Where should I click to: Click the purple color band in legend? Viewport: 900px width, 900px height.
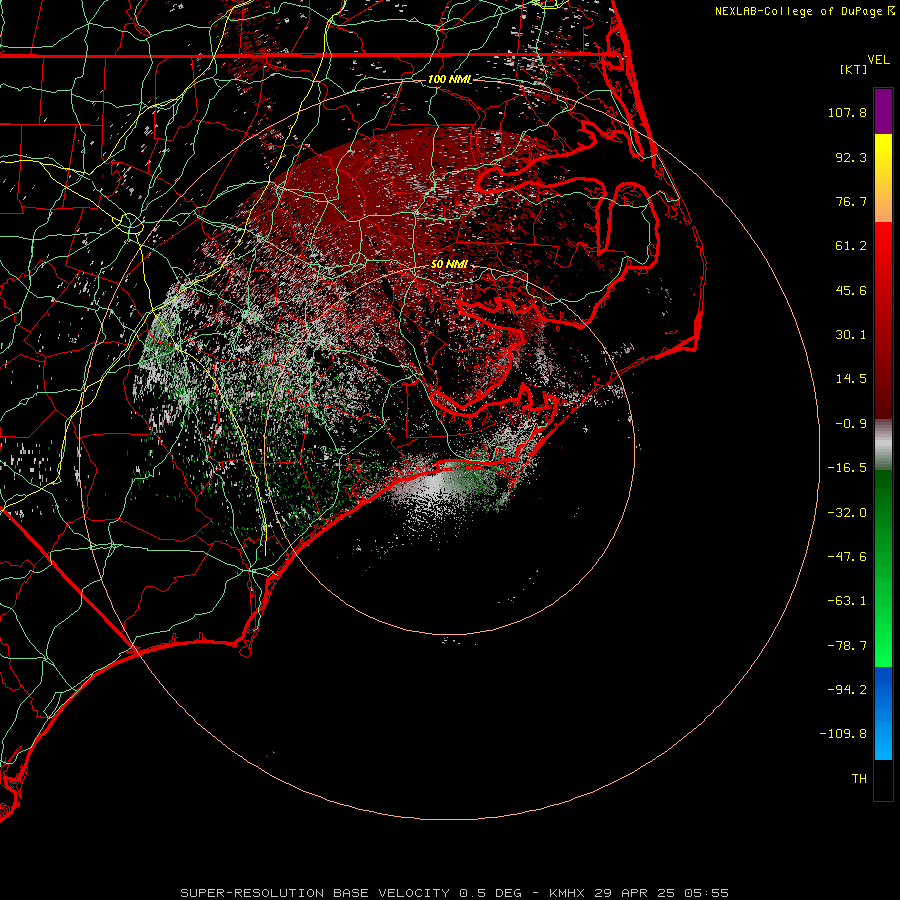883,111
